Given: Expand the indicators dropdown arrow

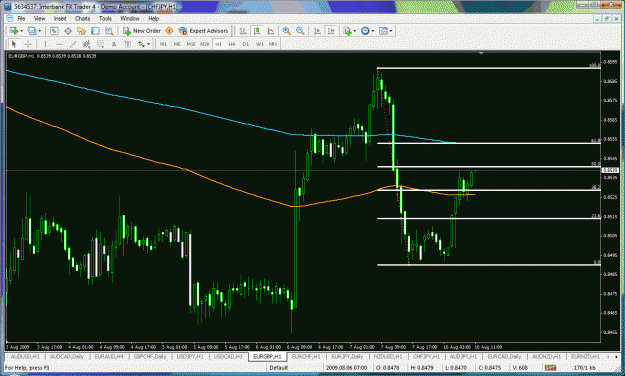Looking at the screenshot, I should tap(354, 31).
